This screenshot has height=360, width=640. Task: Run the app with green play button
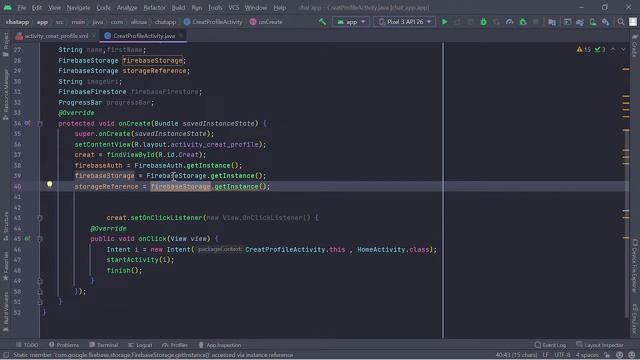coord(444,22)
